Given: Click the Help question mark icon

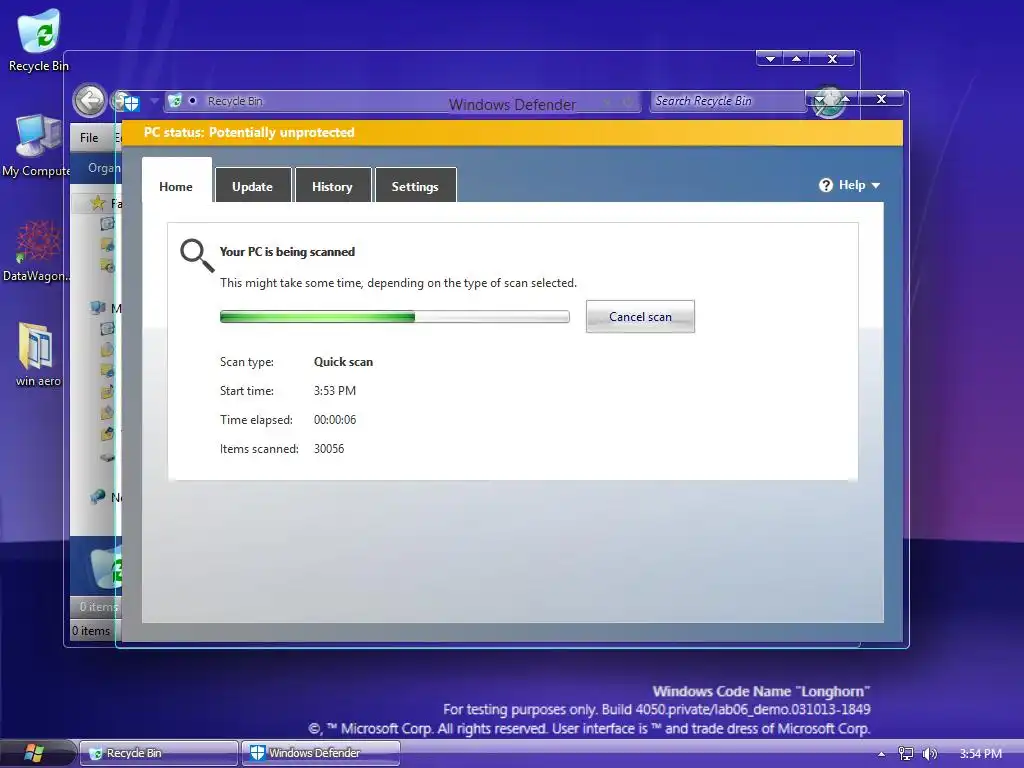Looking at the screenshot, I should click(825, 185).
